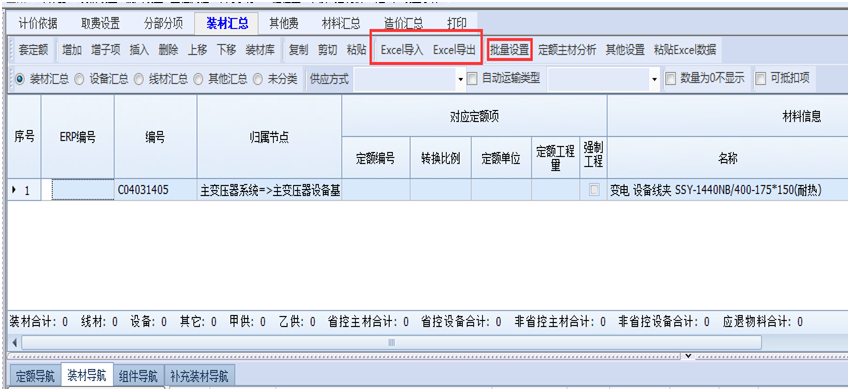Screen dimensions: 850x391
Task: Click the 主变压器系统 归属节点 cell
Action: click(x=269, y=190)
